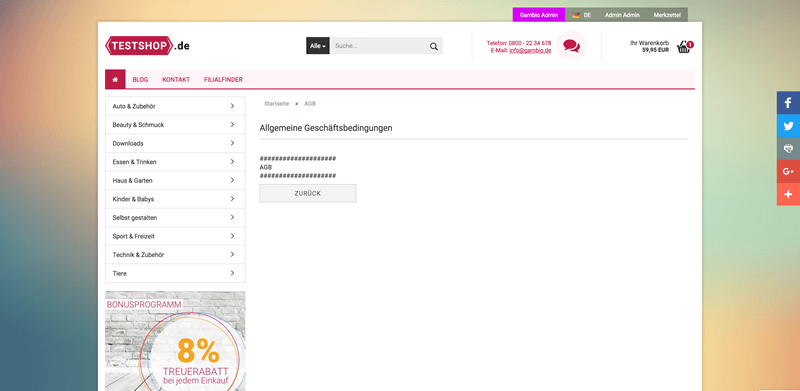Expand Auto & Zubehör category chevron
This screenshot has height=391, width=800.
coord(232,106)
